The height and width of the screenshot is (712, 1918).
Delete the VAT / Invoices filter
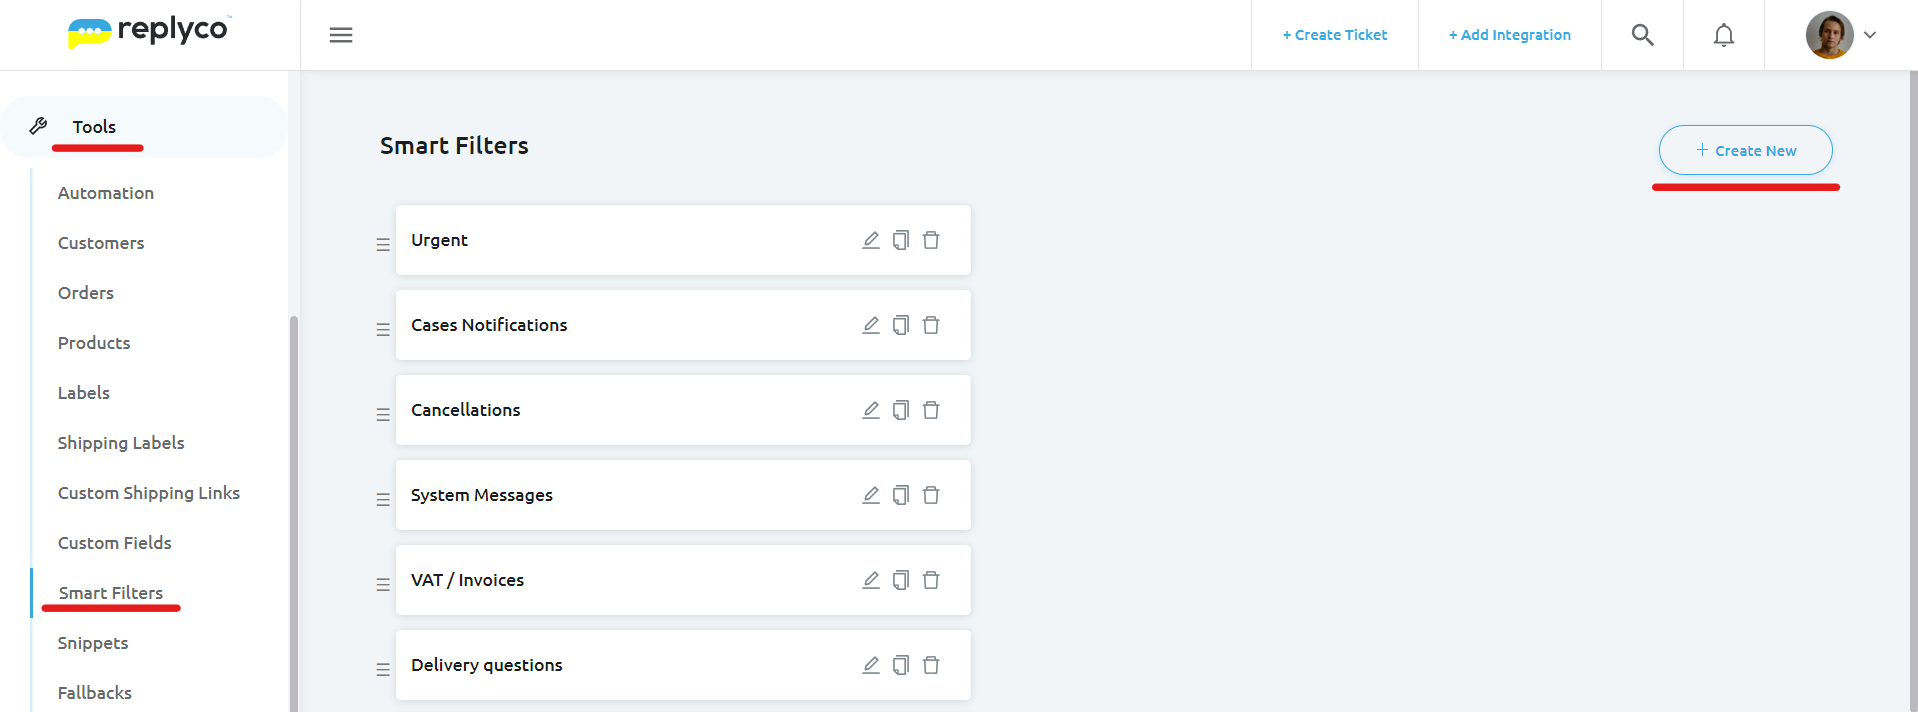click(x=931, y=580)
